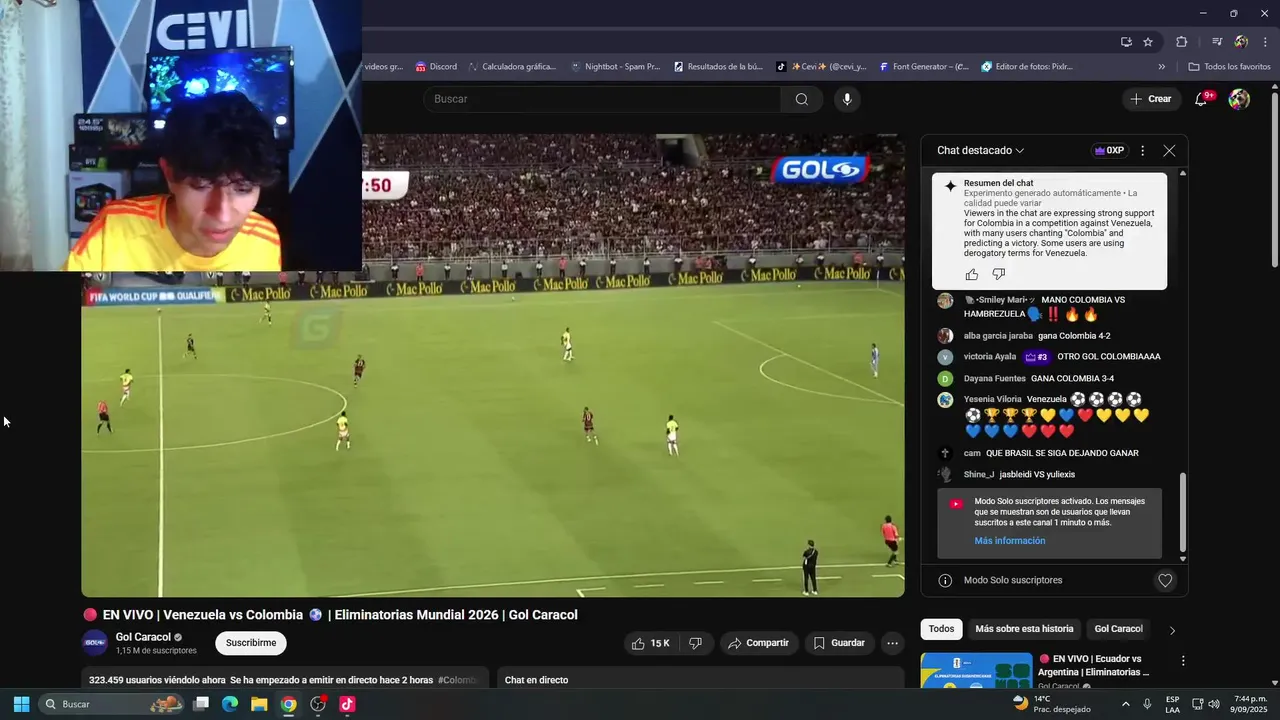Click the YouTube search magnifier button
The height and width of the screenshot is (720, 1280).
point(801,99)
